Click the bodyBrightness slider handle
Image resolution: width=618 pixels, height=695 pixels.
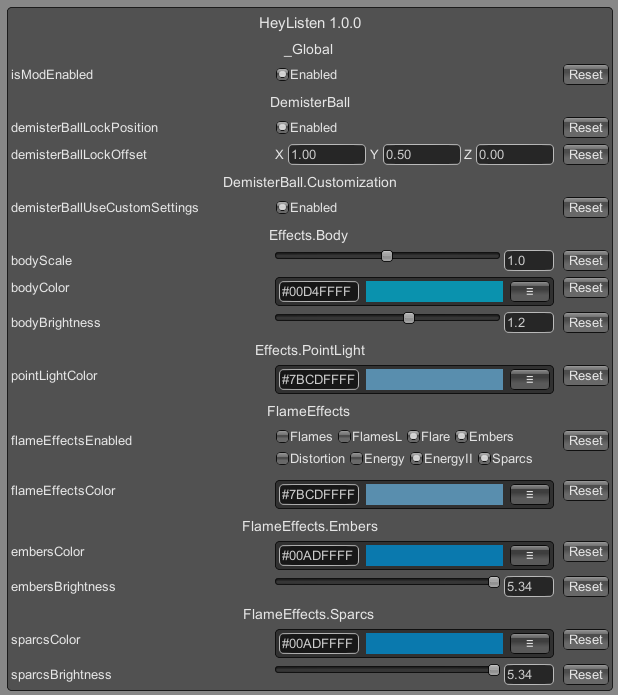pyautogui.click(x=409, y=318)
